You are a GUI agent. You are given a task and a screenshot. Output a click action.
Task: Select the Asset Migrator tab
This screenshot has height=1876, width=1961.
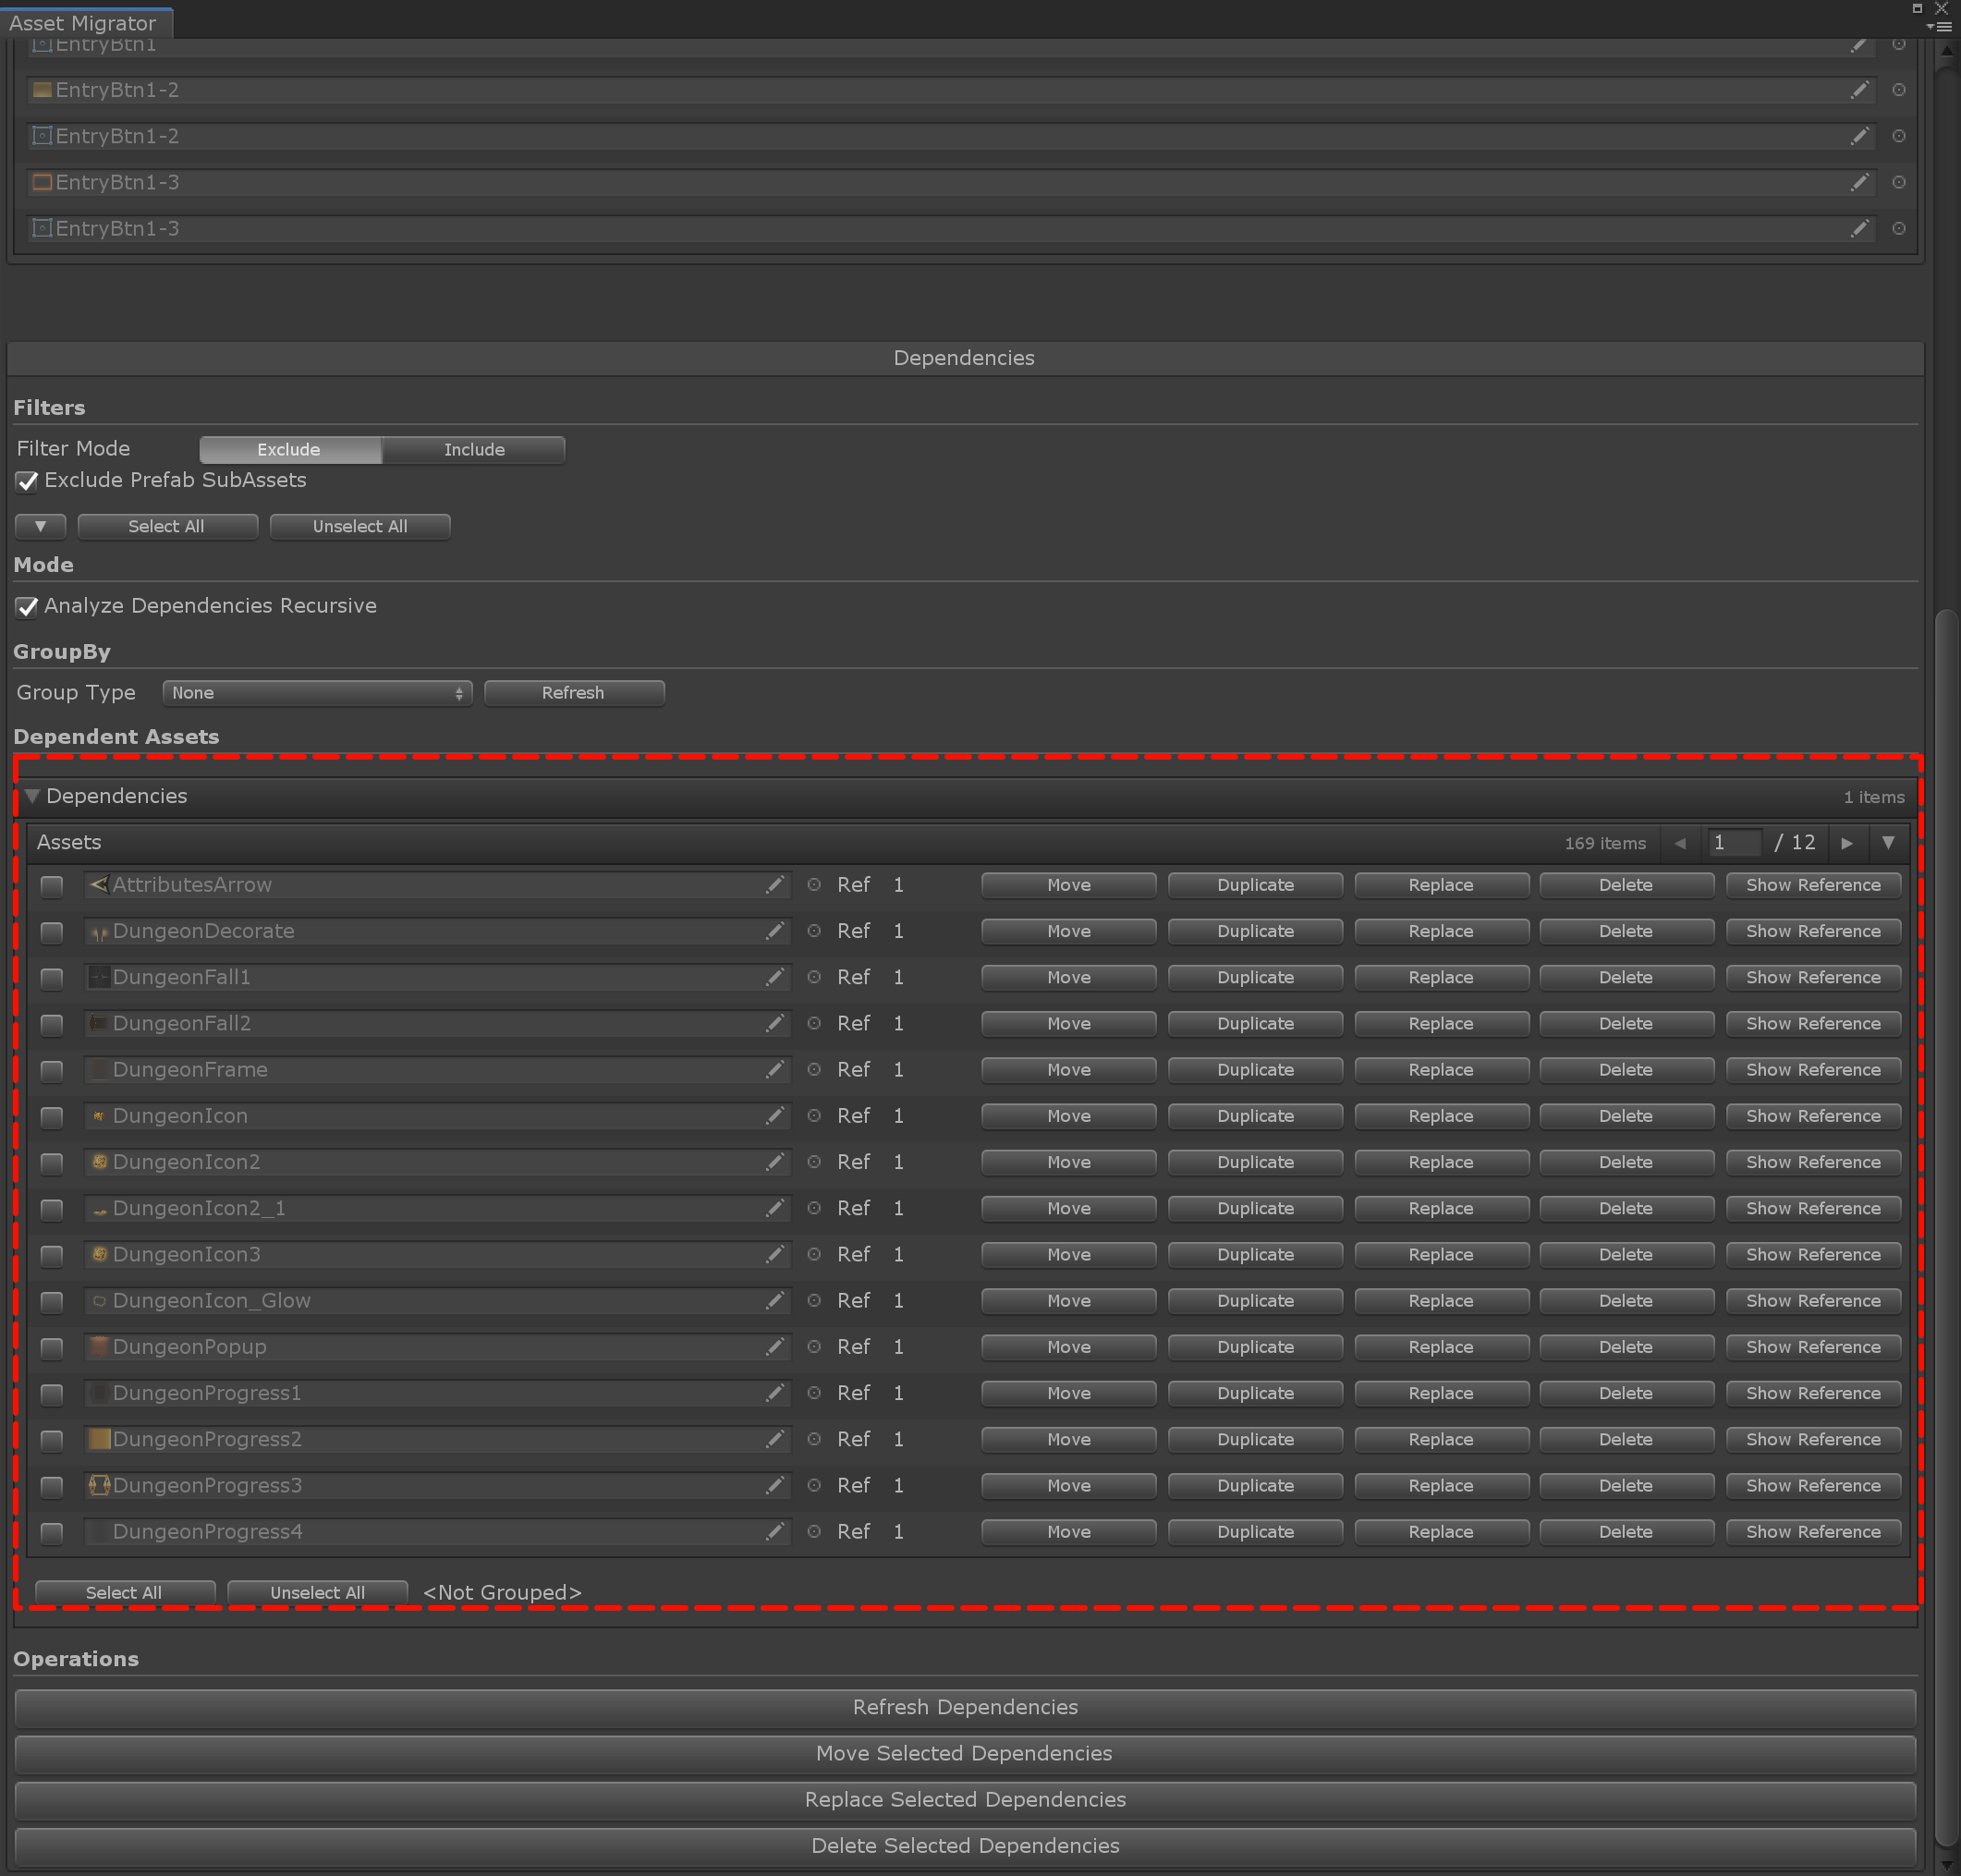click(84, 23)
